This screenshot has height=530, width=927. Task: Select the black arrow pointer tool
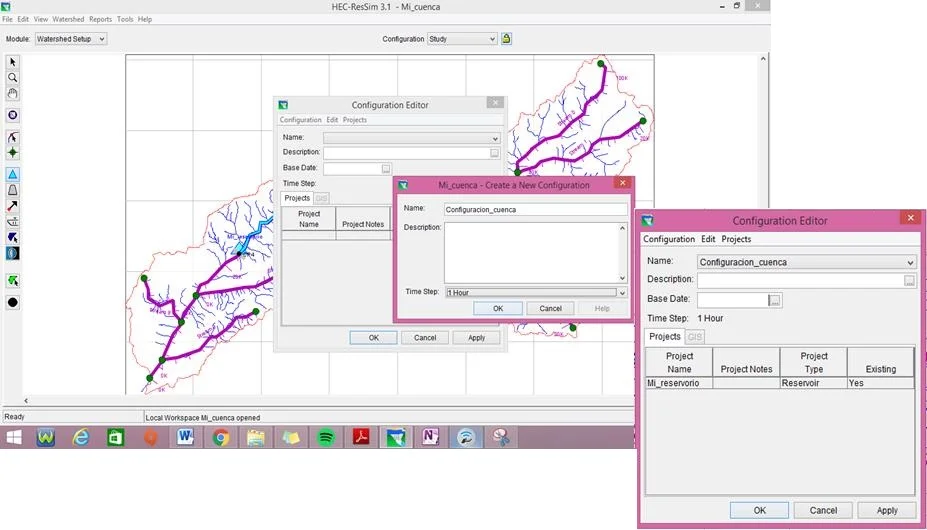(12, 62)
